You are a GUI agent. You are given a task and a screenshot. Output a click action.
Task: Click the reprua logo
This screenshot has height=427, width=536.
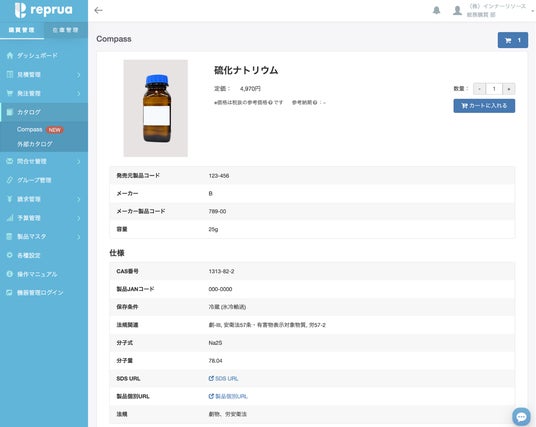coord(44,10)
